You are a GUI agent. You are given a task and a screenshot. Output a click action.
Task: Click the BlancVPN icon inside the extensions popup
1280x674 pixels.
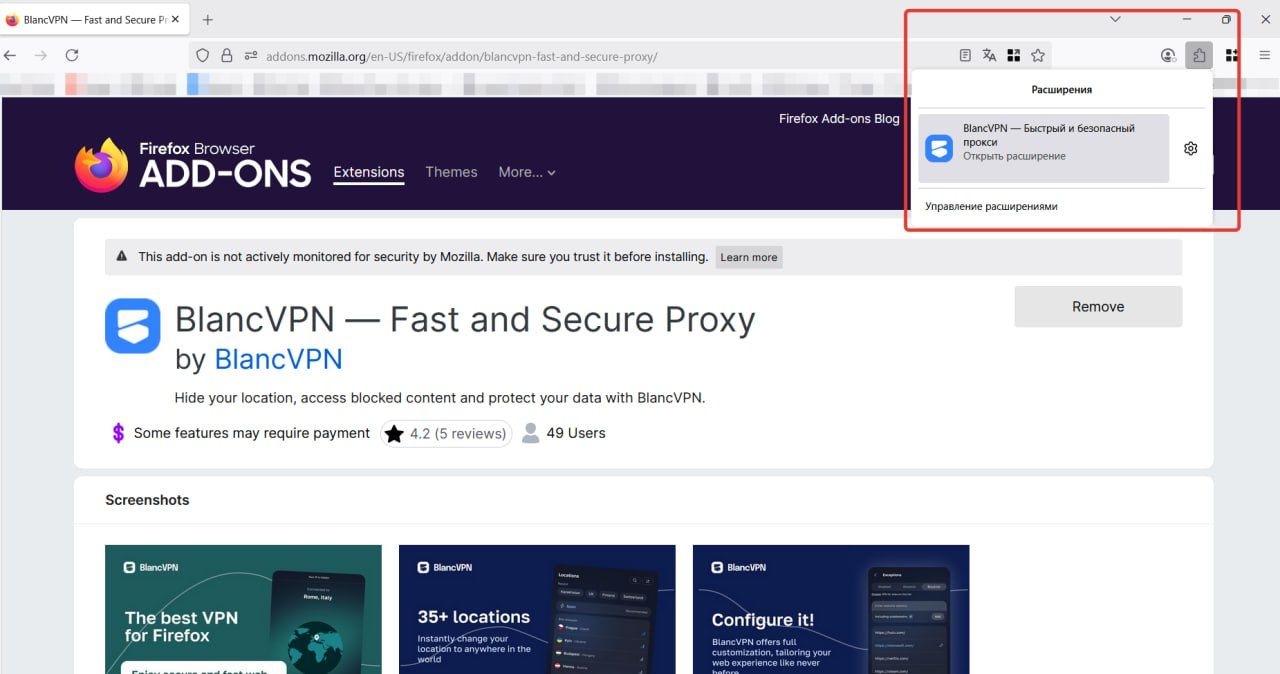[938, 147]
